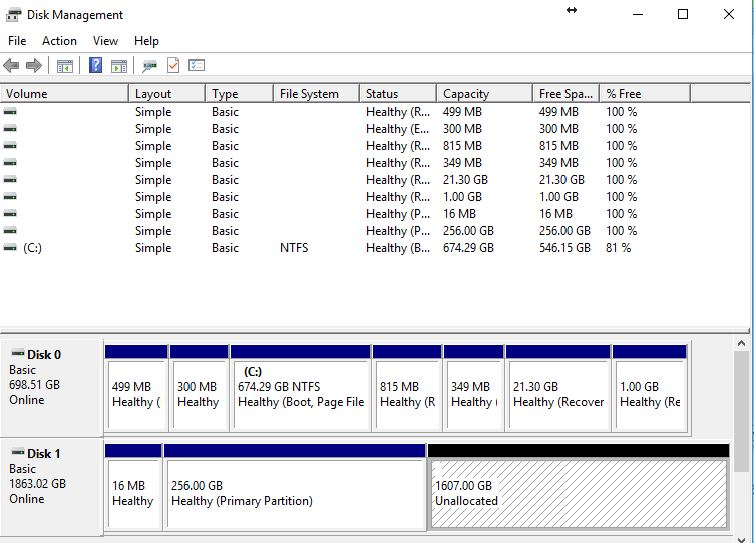Select the 1607.00 GB Unallocated space
Image resolution: width=754 pixels, height=543 pixels.
pyautogui.click(x=578, y=494)
